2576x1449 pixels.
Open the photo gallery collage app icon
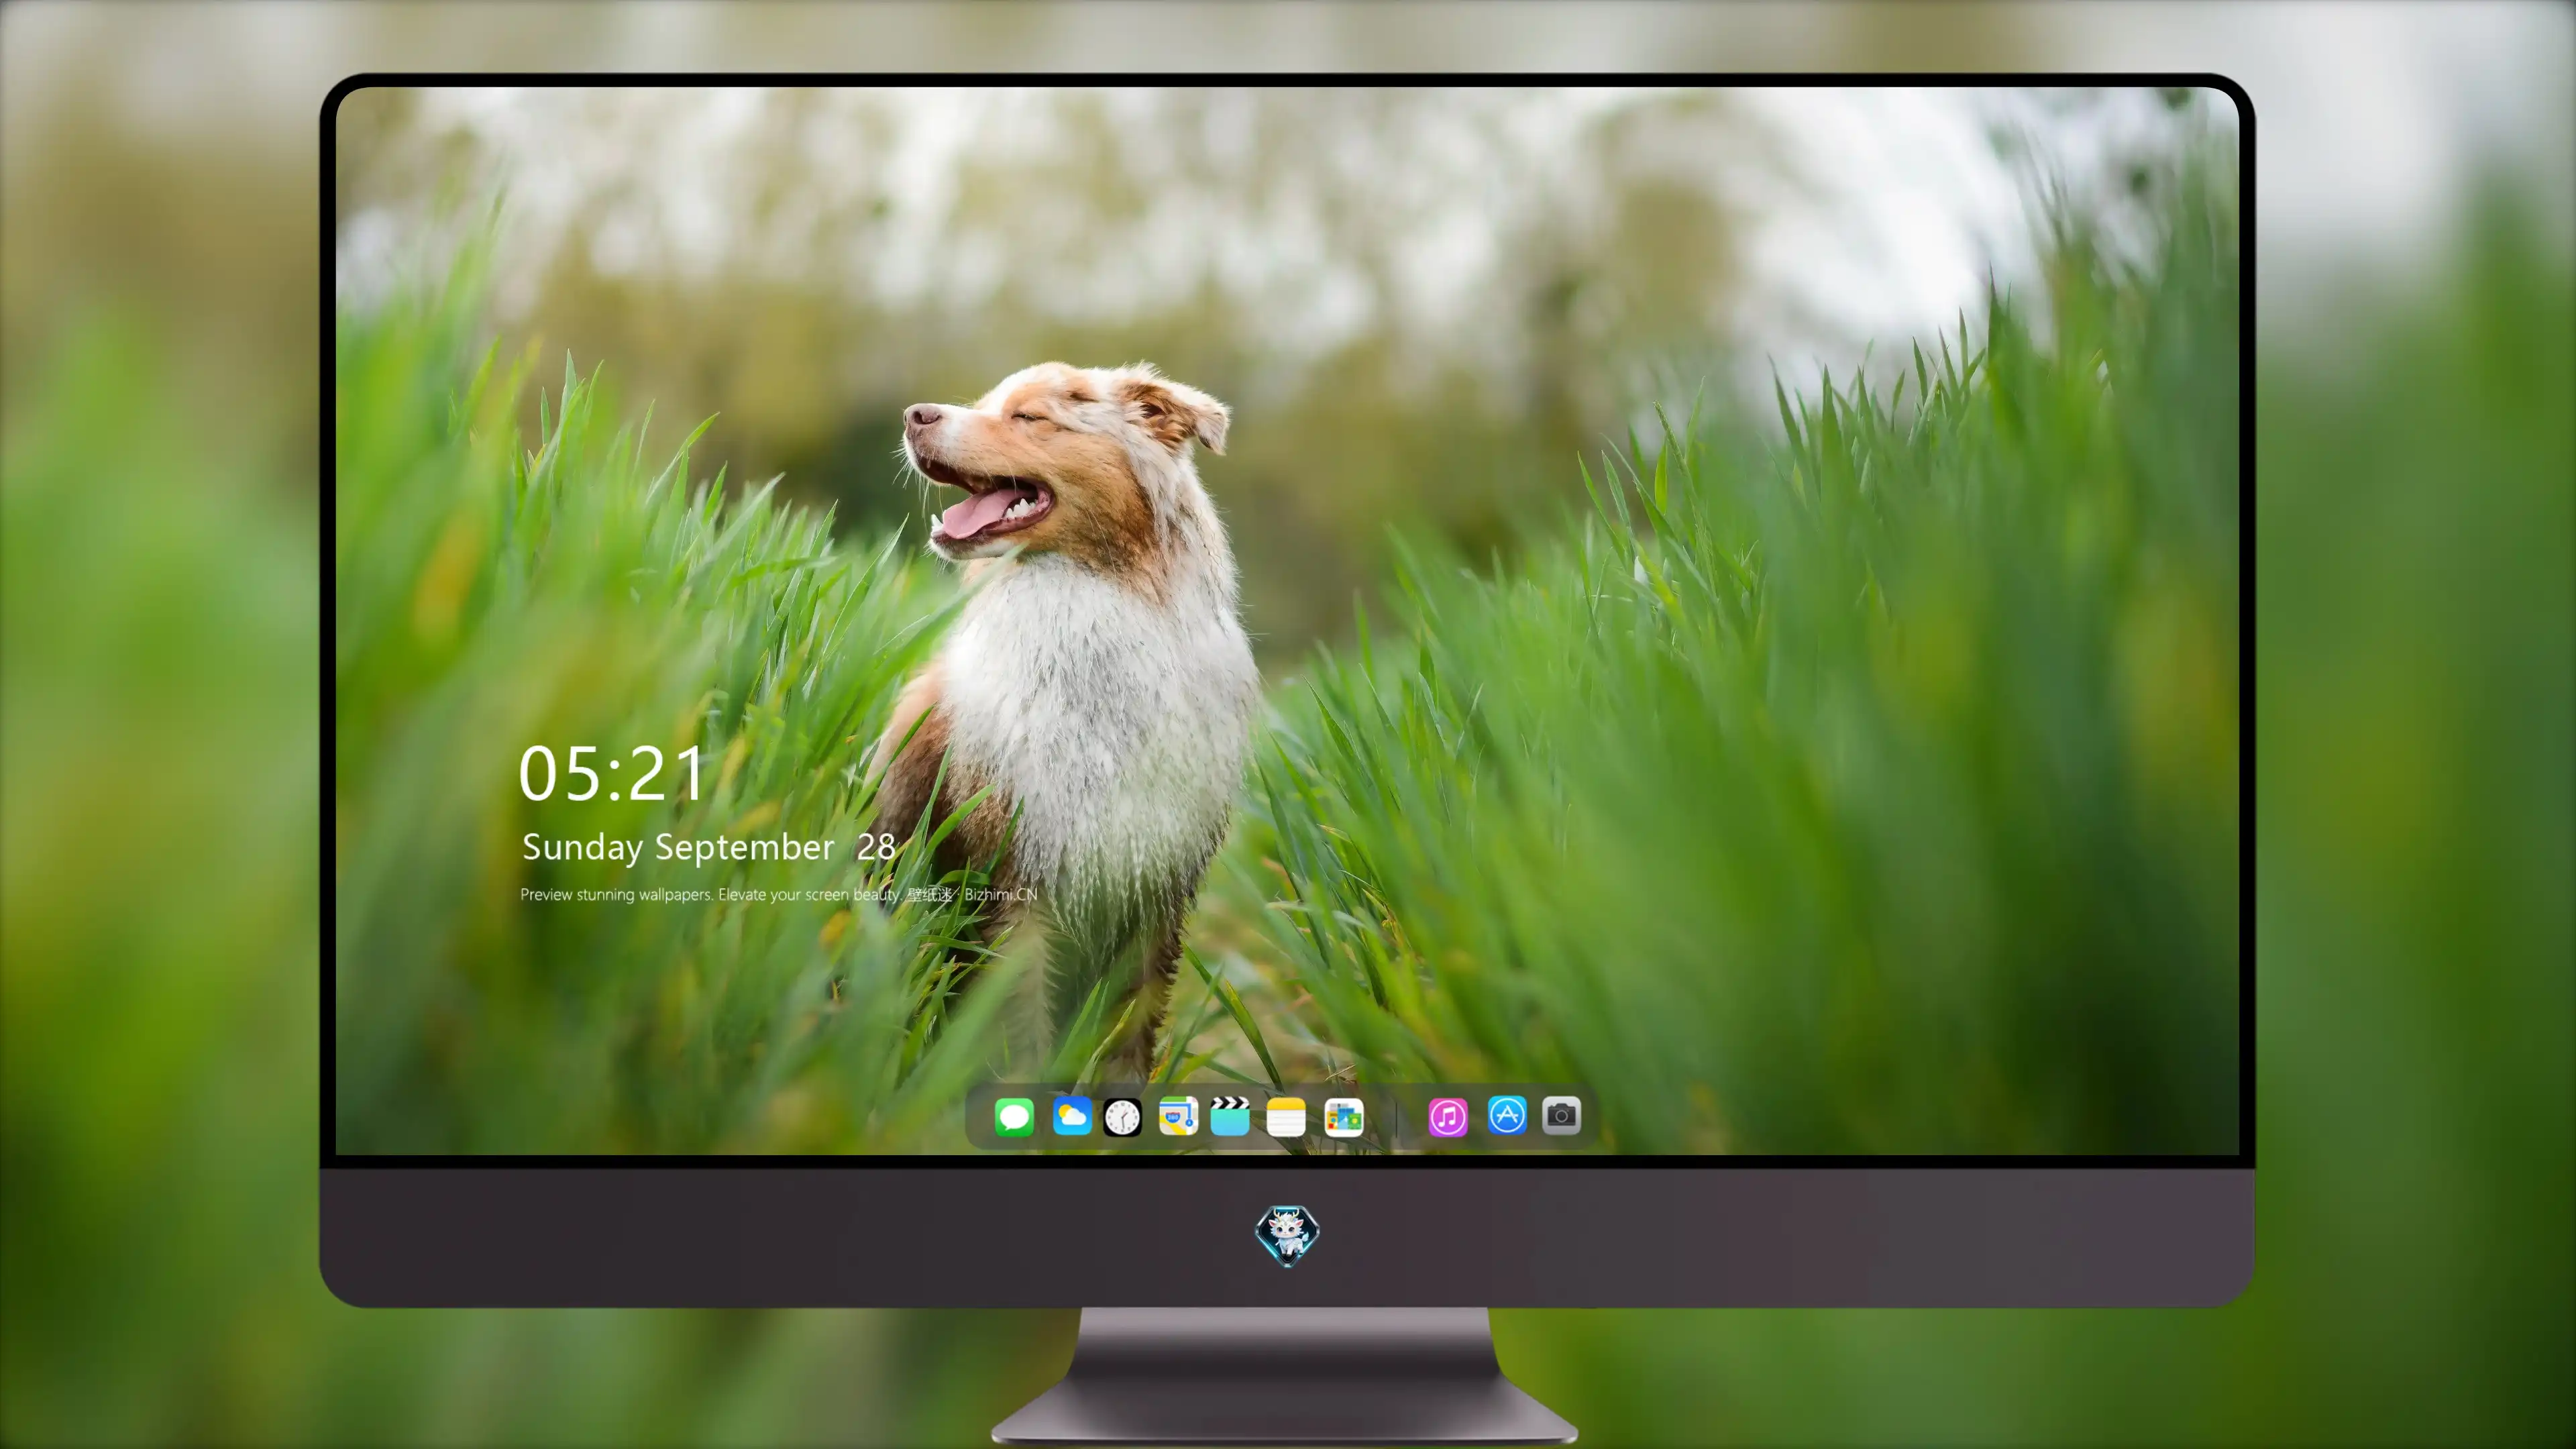pos(1344,1117)
